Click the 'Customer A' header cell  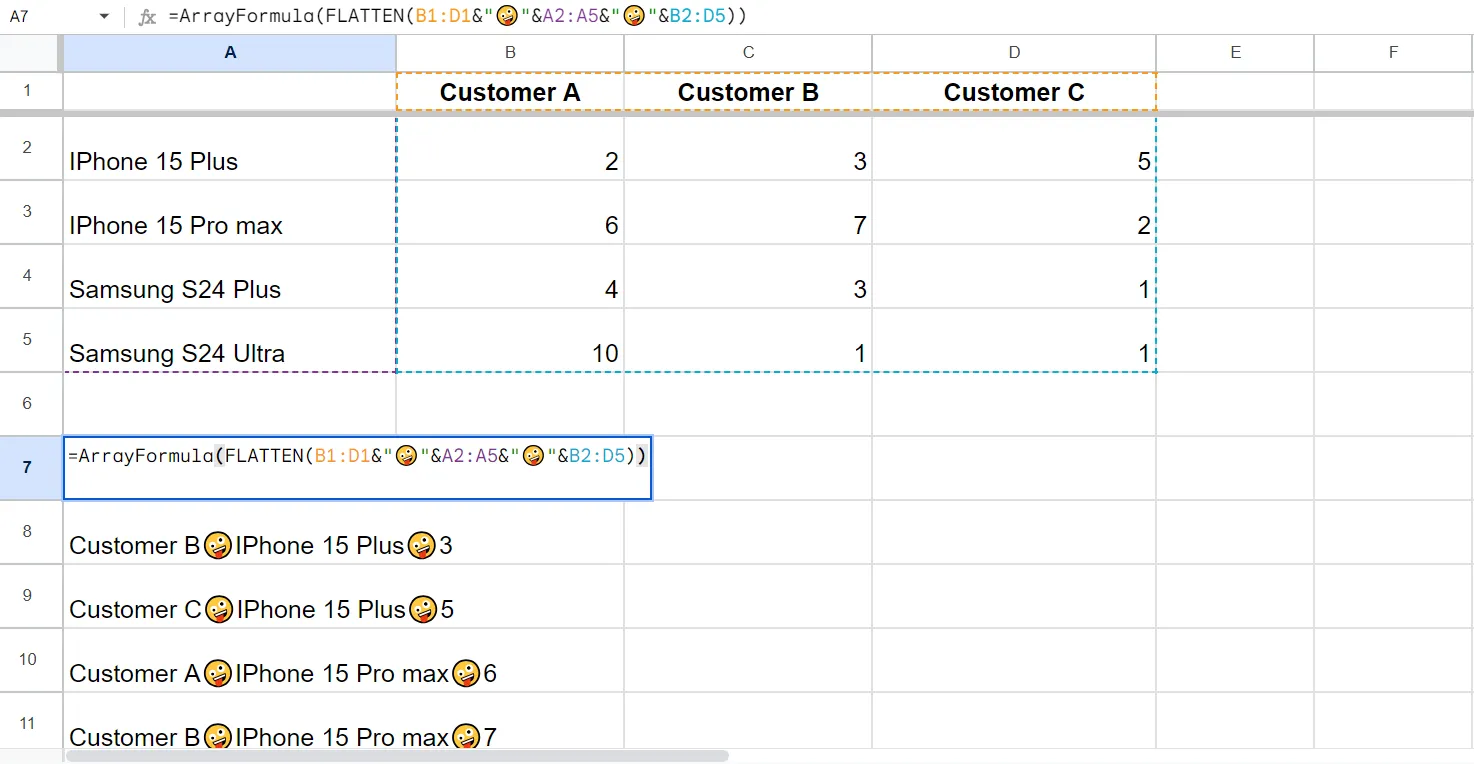coord(510,92)
